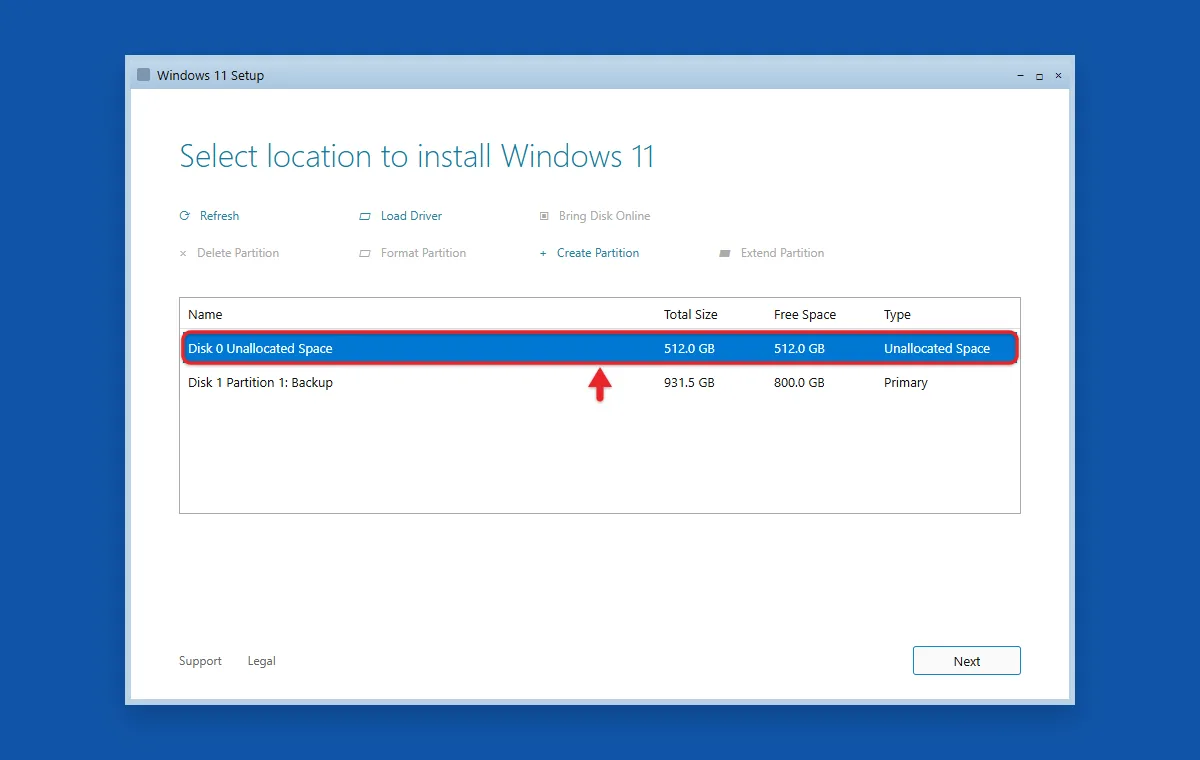Click the Type column header
The height and width of the screenshot is (760, 1200).
click(x=898, y=315)
